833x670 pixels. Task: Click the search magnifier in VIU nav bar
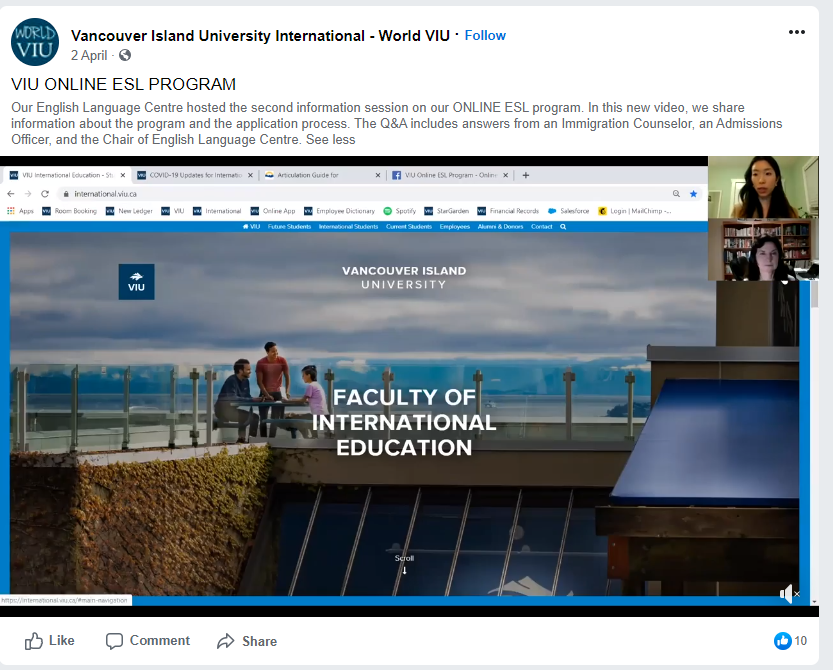[x=563, y=227]
